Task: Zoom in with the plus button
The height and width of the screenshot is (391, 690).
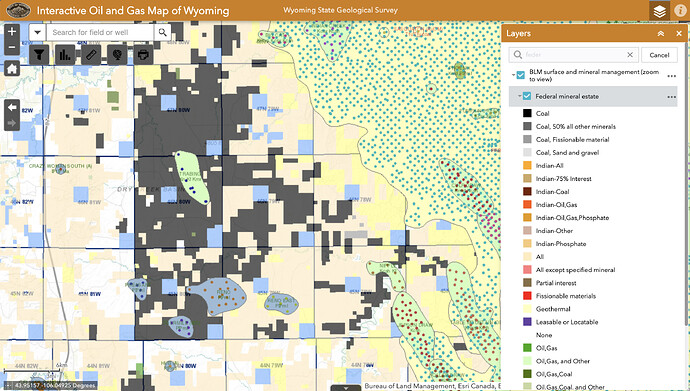Action: [x=12, y=31]
